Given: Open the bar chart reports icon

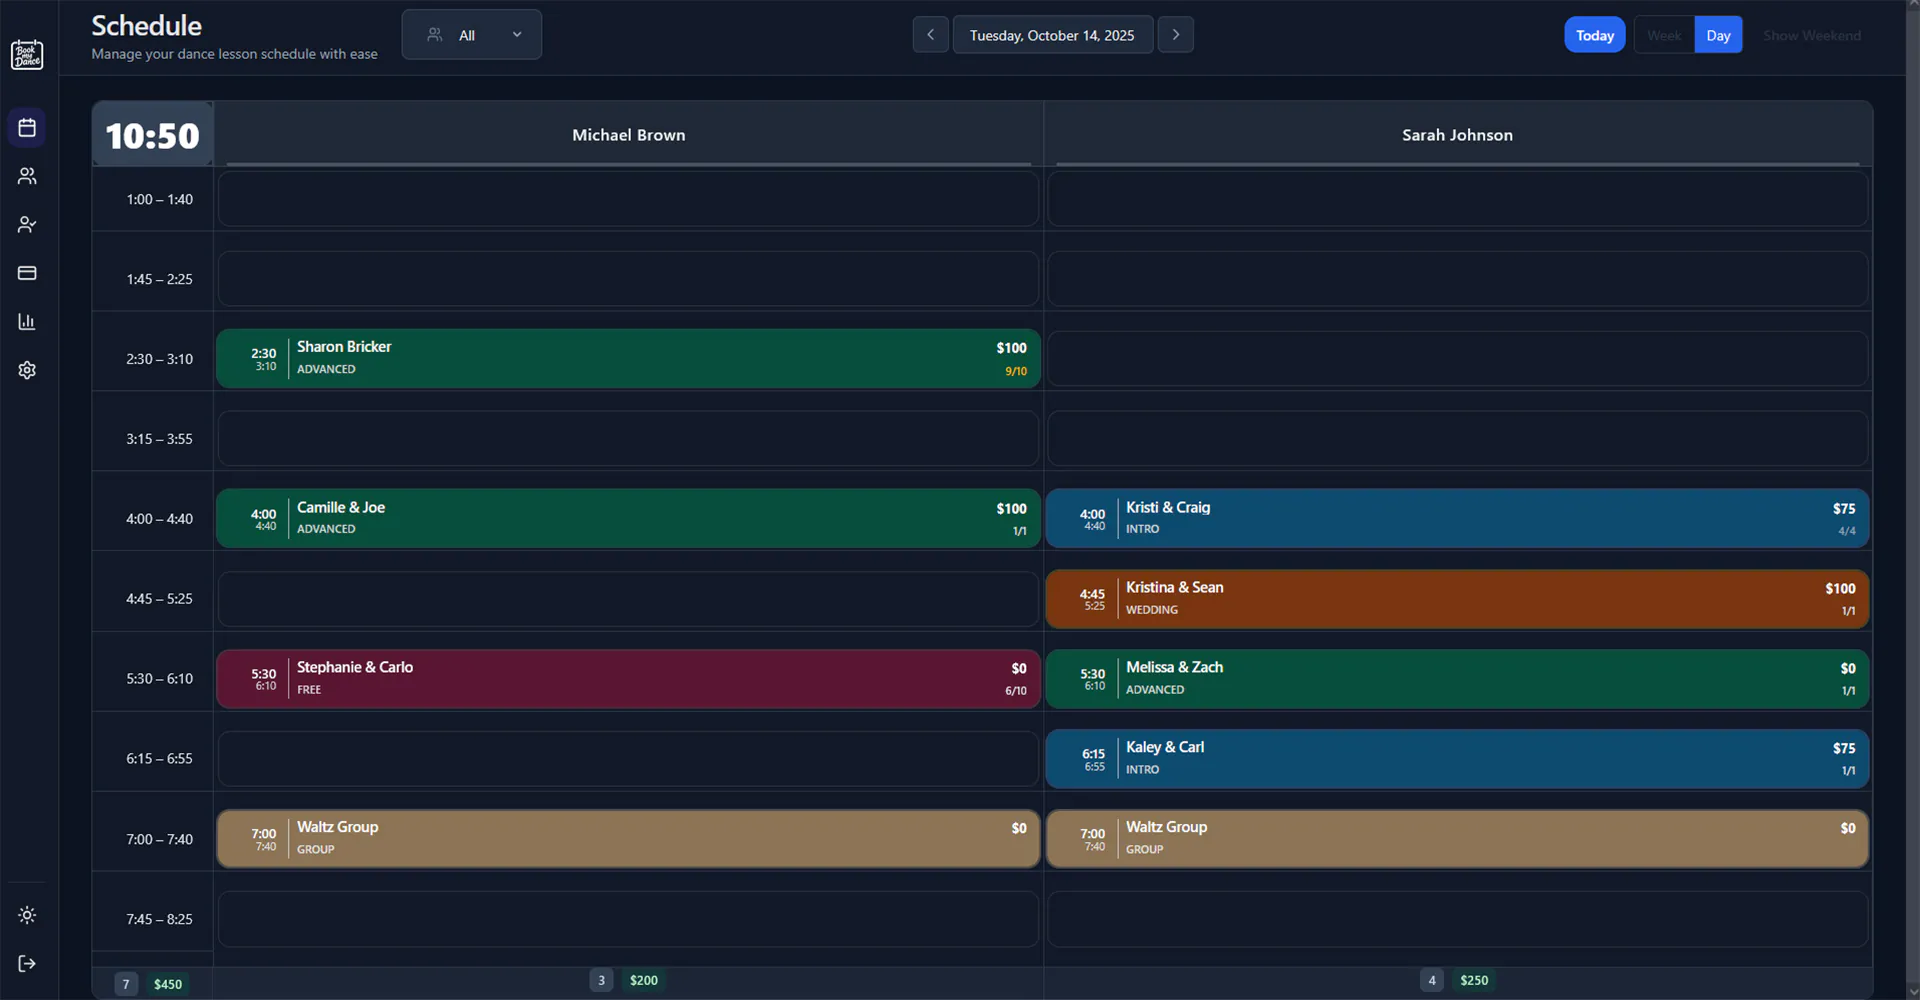Looking at the screenshot, I should pos(27,322).
